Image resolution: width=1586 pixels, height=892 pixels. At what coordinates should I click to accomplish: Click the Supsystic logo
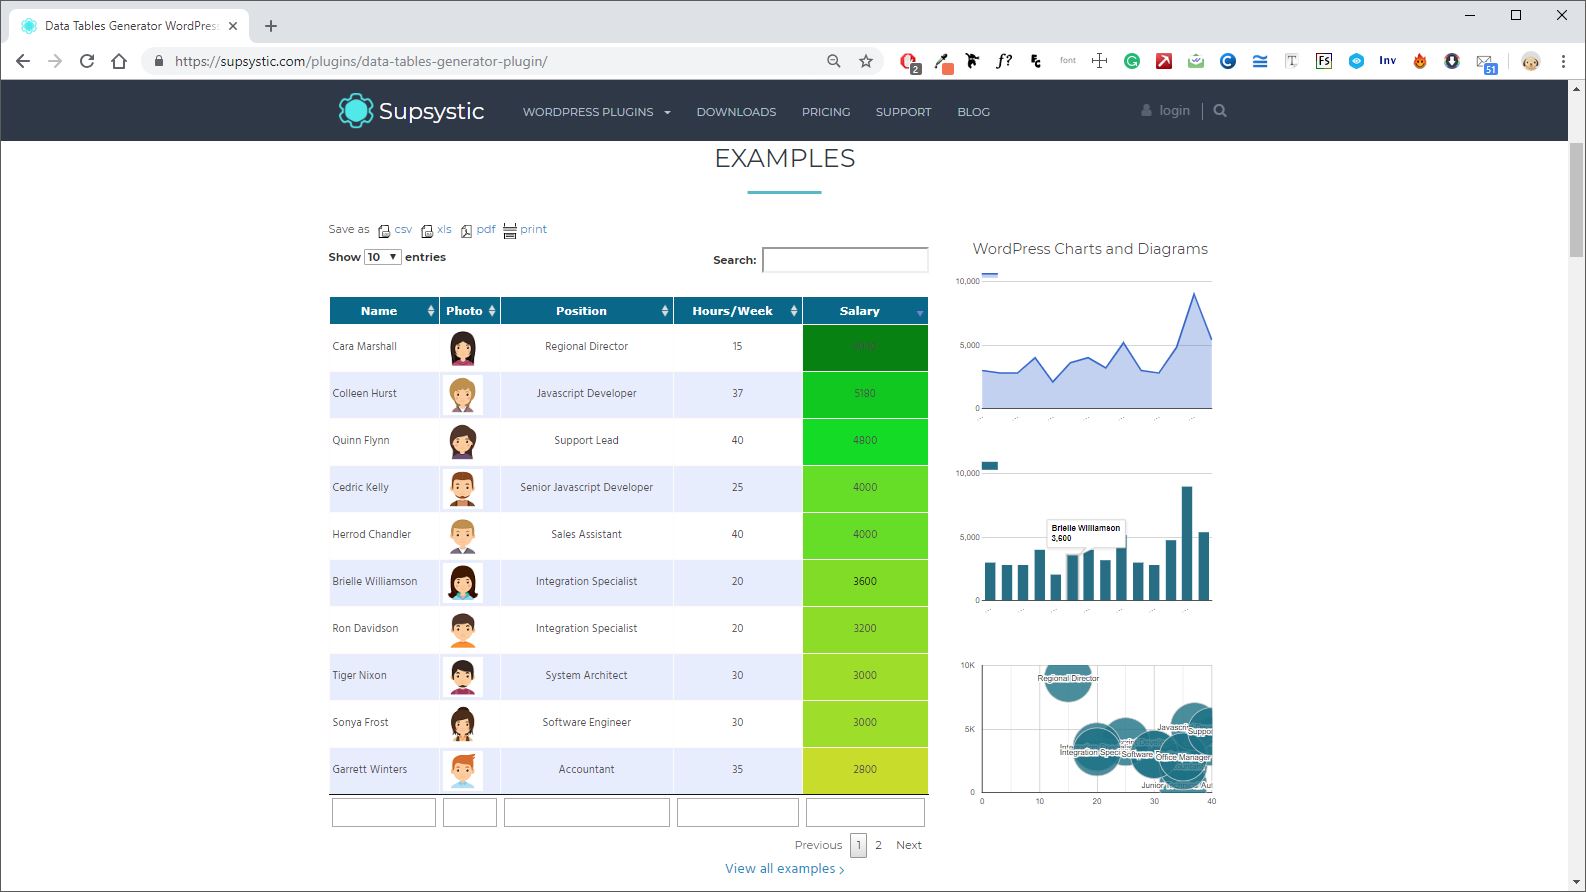[411, 111]
